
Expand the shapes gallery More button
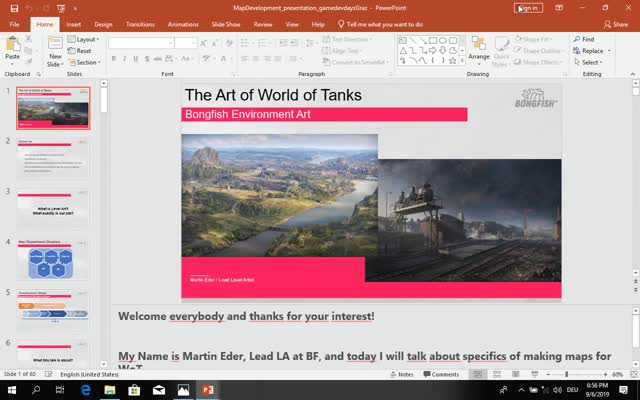pyautogui.click(x=462, y=60)
